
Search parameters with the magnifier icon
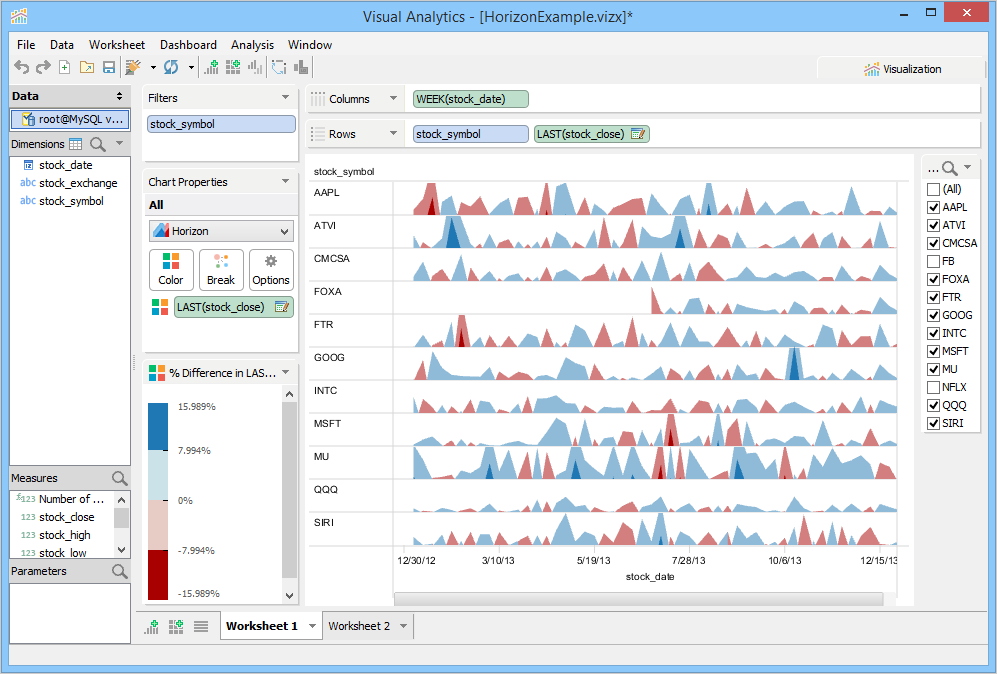(120, 571)
